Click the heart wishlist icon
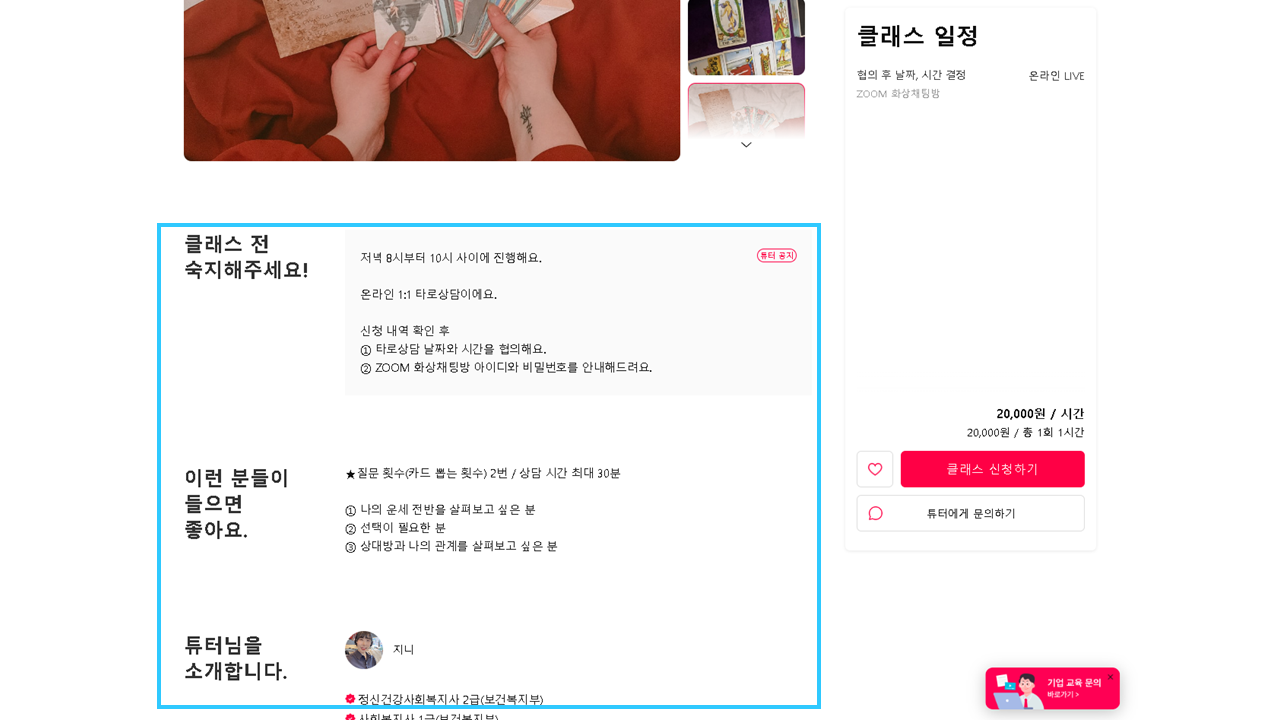Image resolution: width=1280 pixels, height=720 pixels. [x=875, y=469]
